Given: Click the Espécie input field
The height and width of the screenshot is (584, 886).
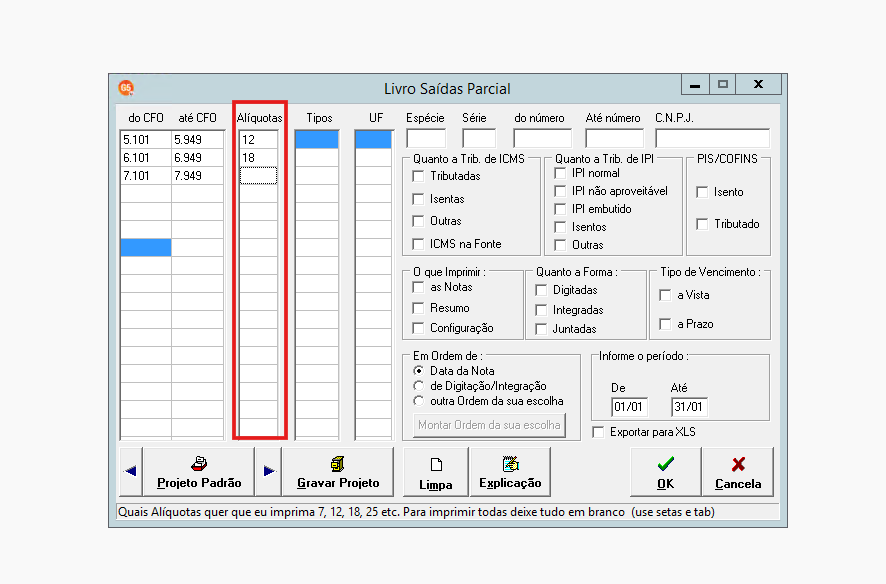Looking at the screenshot, I should (x=426, y=138).
